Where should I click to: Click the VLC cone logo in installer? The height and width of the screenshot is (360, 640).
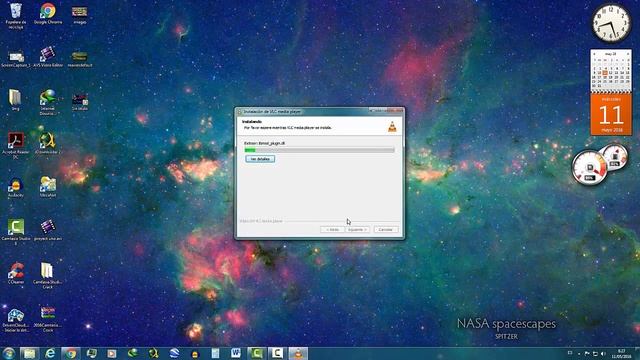click(x=392, y=127)
